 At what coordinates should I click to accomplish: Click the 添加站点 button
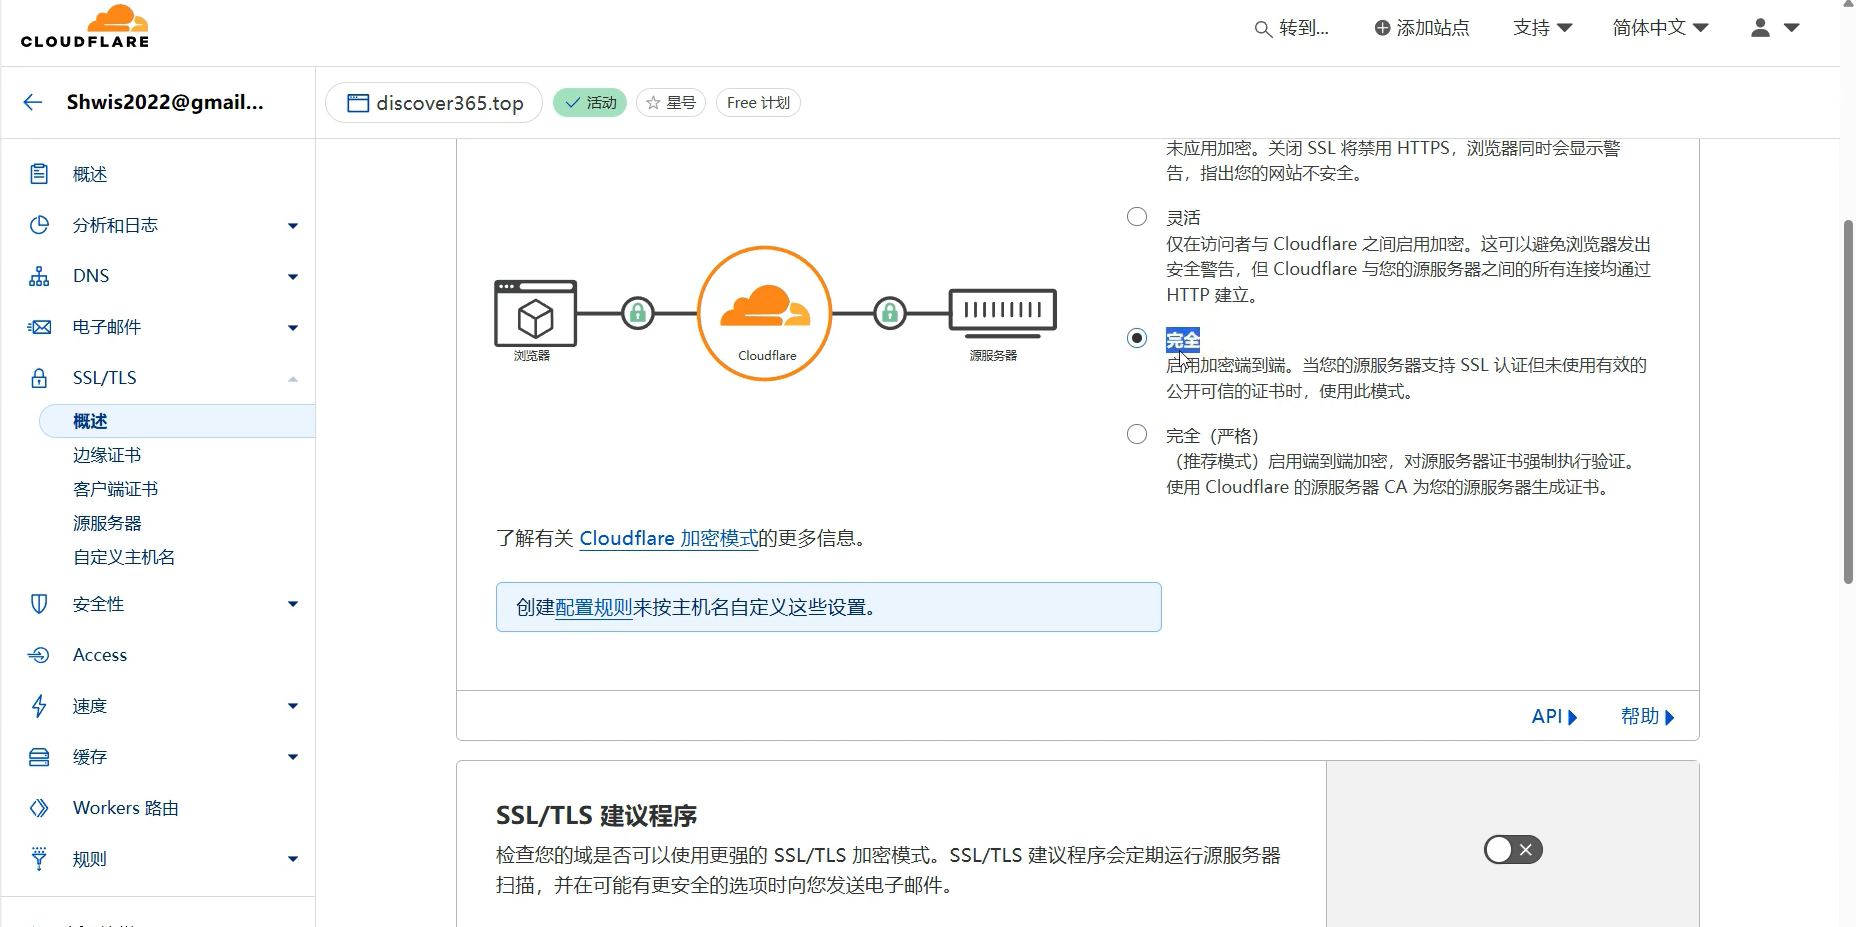pos(1422,28)
